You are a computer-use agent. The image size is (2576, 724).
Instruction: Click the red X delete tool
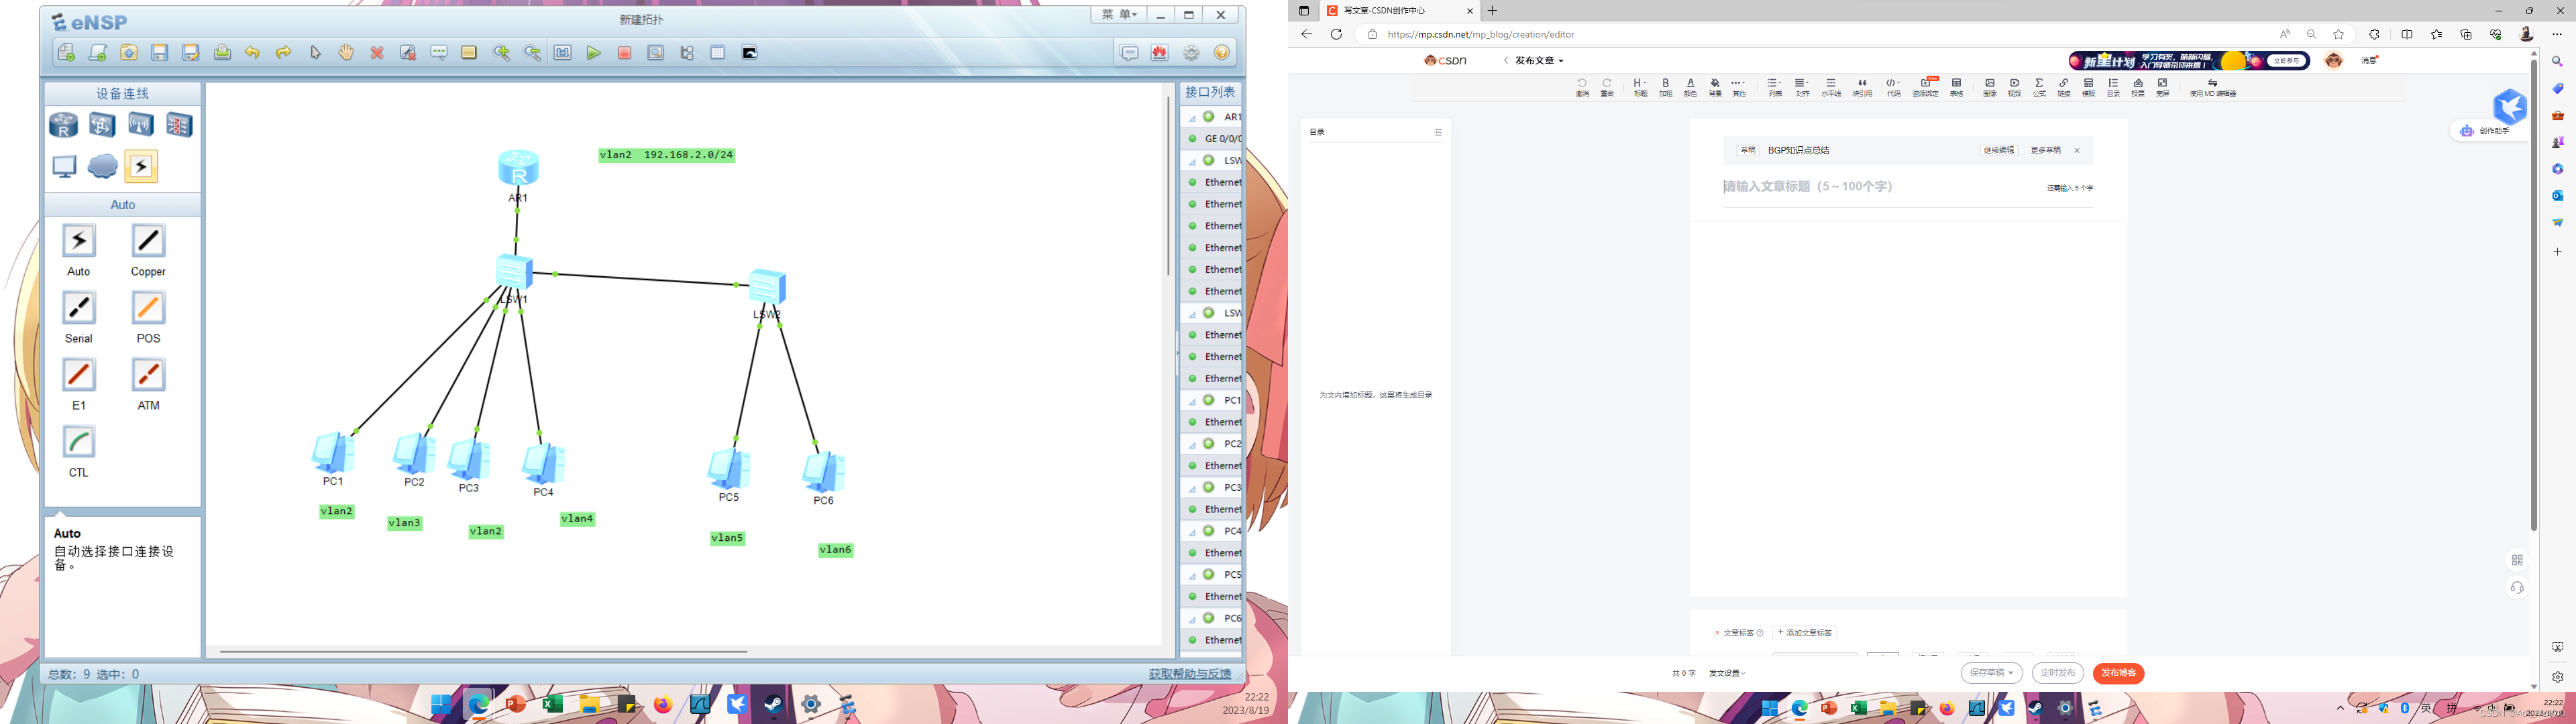377,53
